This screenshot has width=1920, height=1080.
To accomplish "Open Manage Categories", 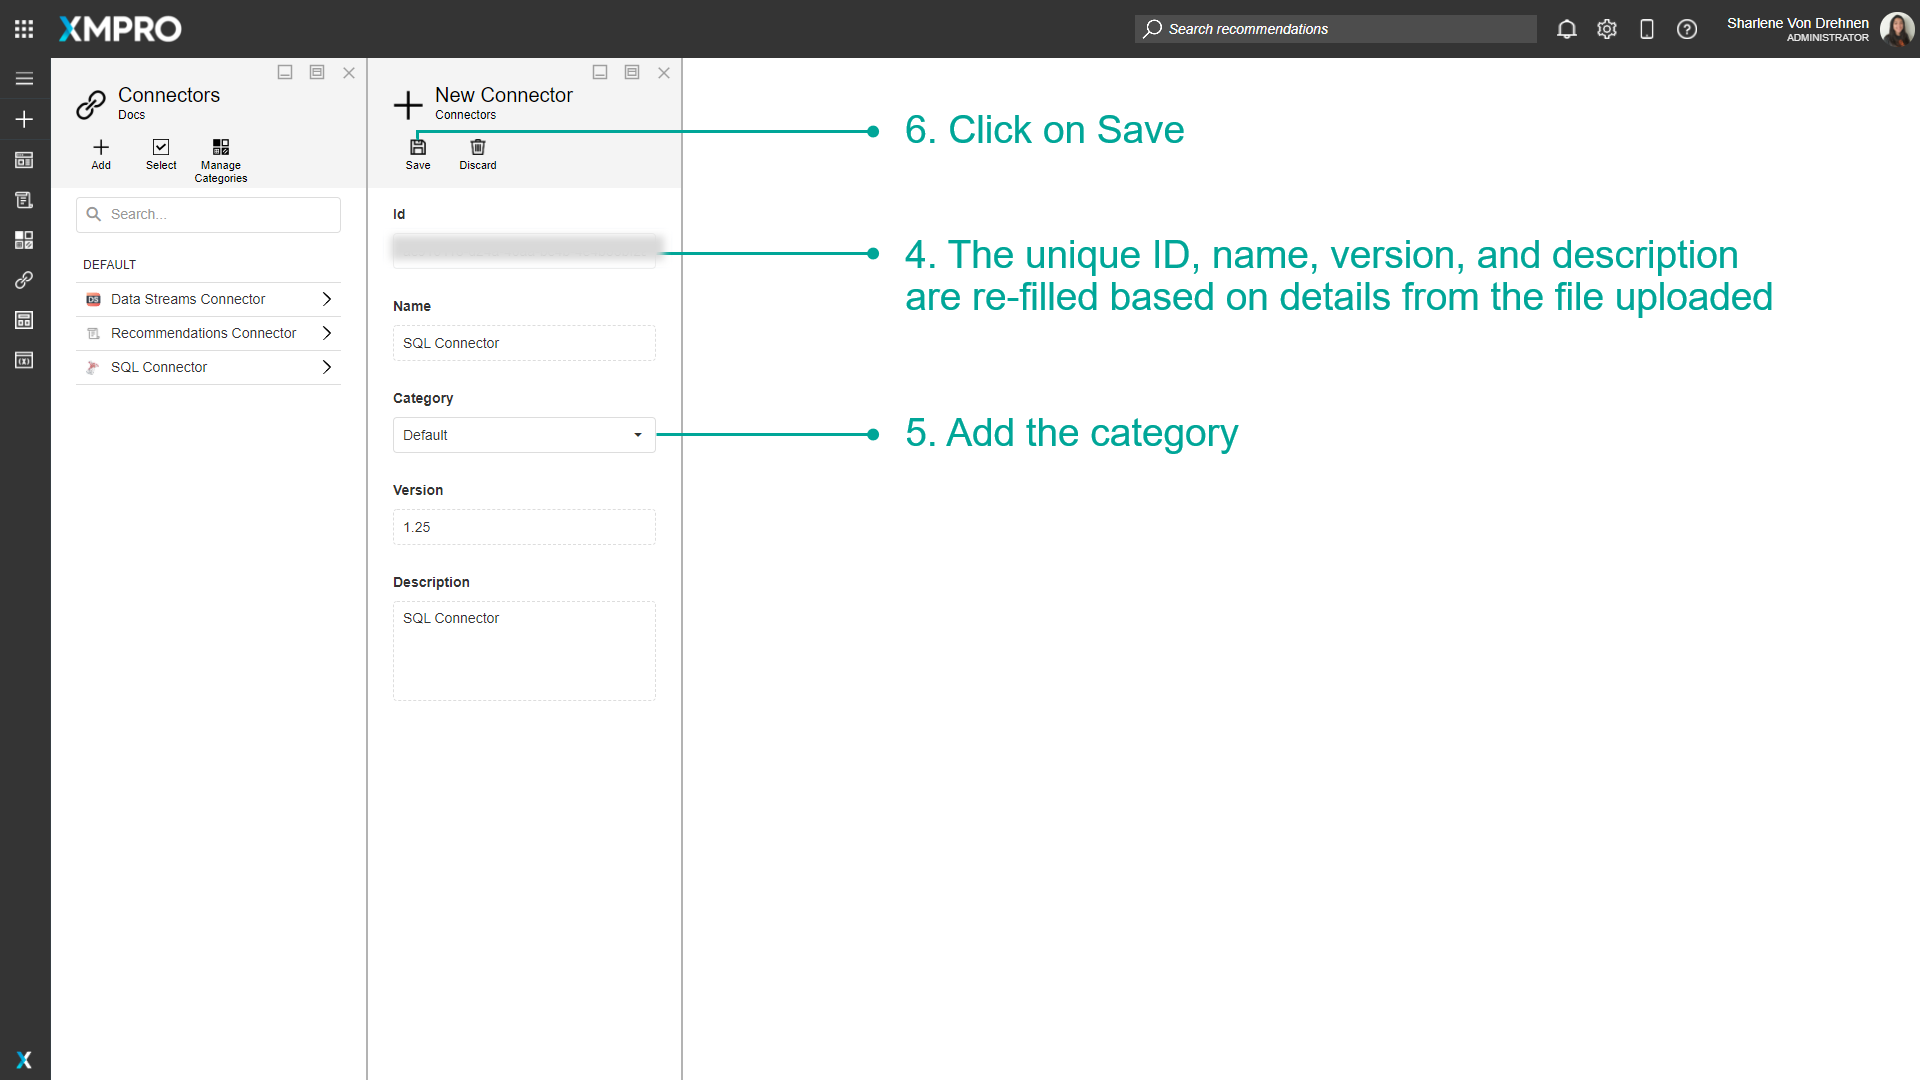I will 221,148.
